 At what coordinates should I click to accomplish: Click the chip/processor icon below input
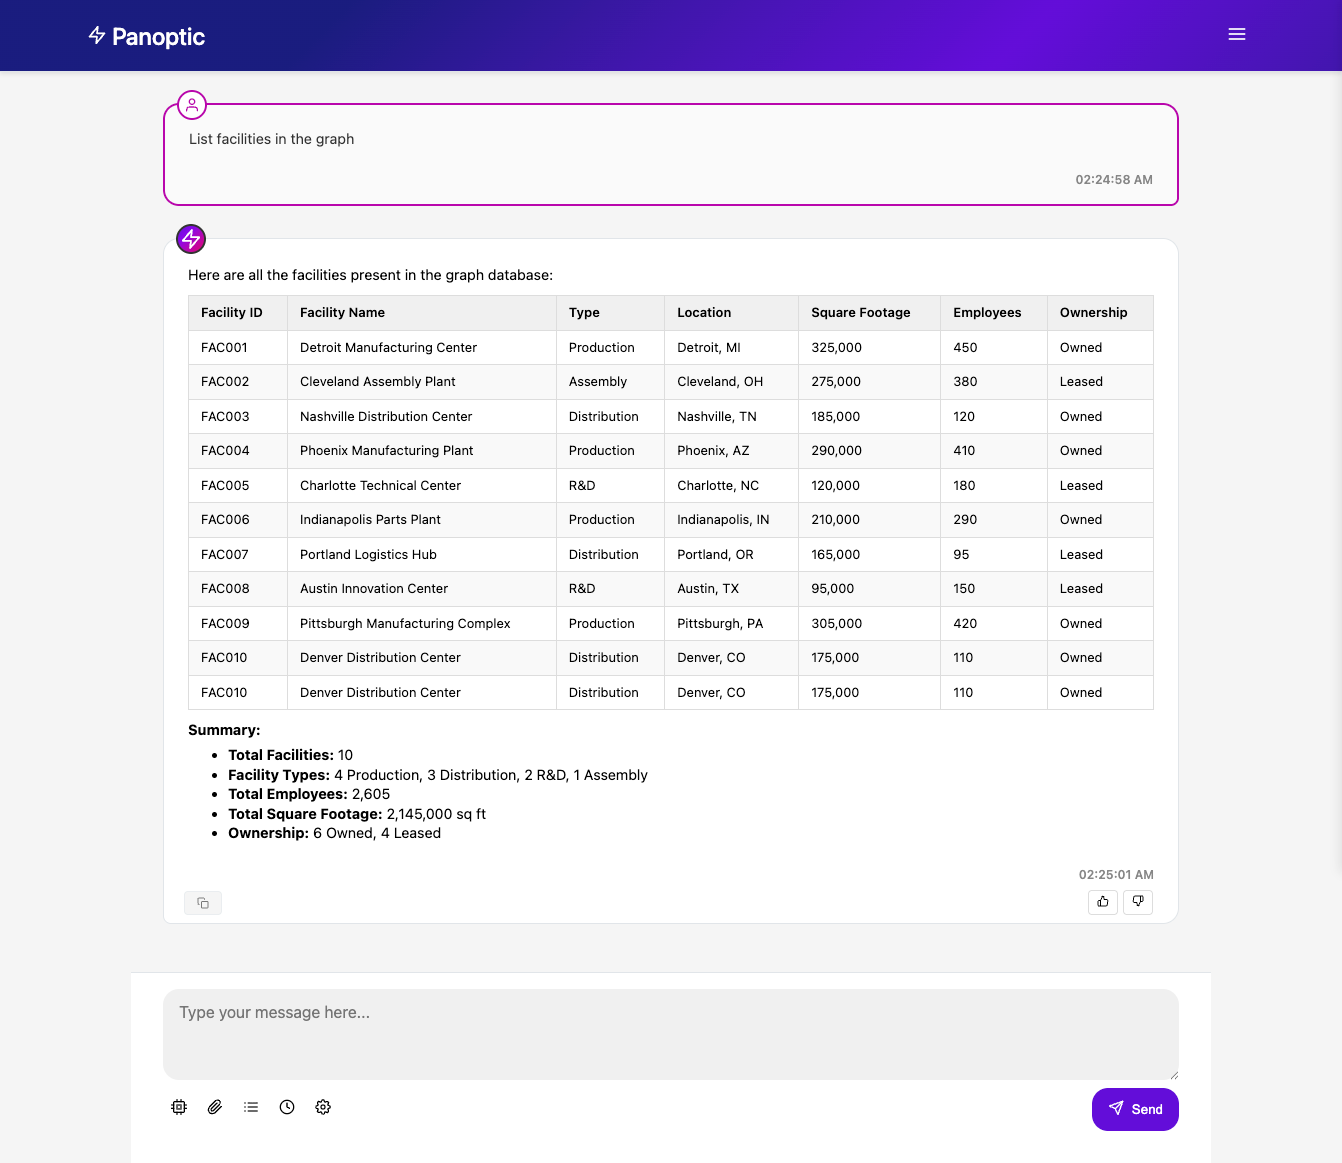(x=179, y=1107)
